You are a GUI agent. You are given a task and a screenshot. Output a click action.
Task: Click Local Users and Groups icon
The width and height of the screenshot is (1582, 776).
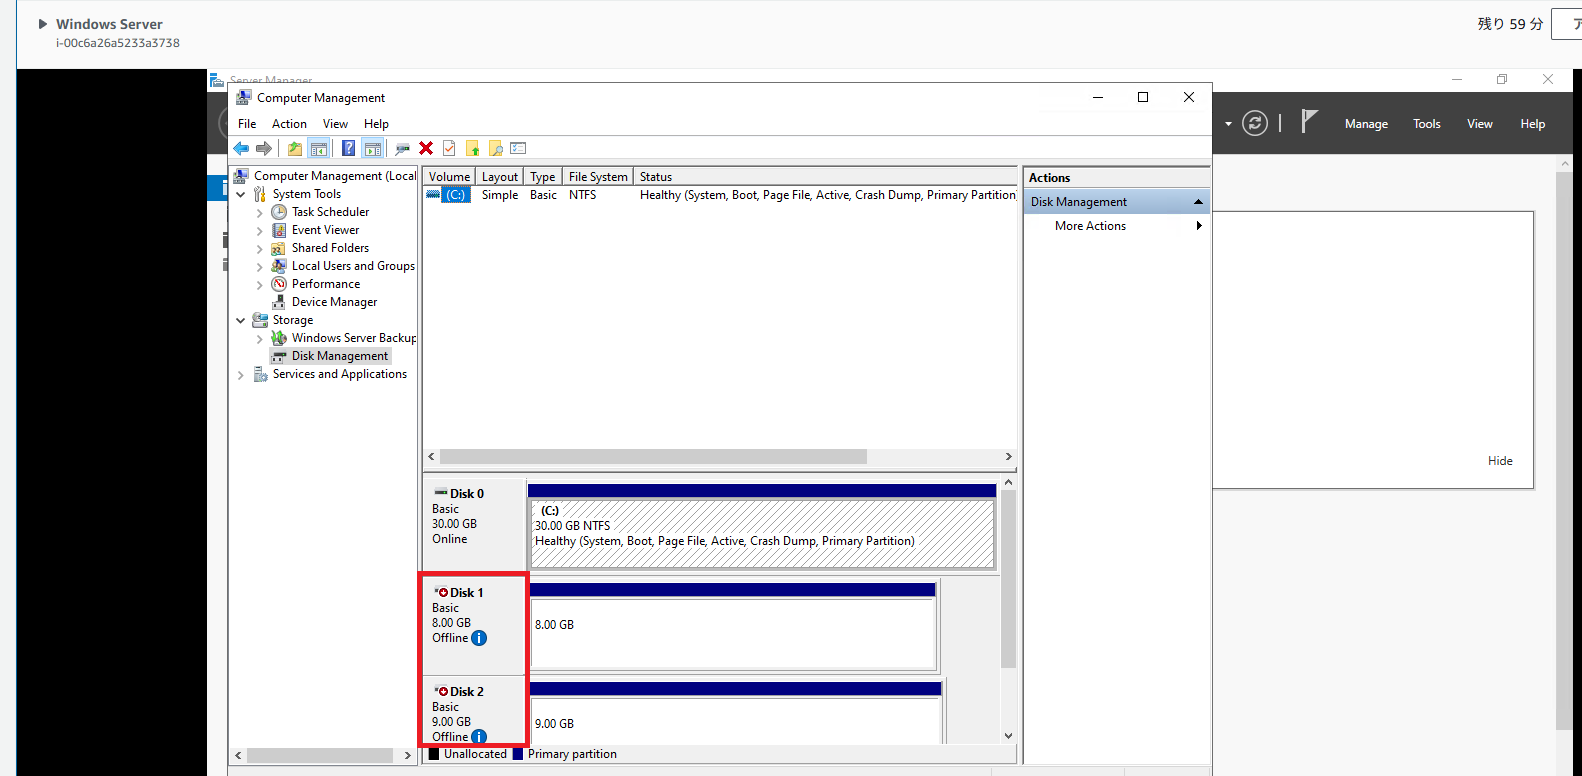tap(279, 266)
